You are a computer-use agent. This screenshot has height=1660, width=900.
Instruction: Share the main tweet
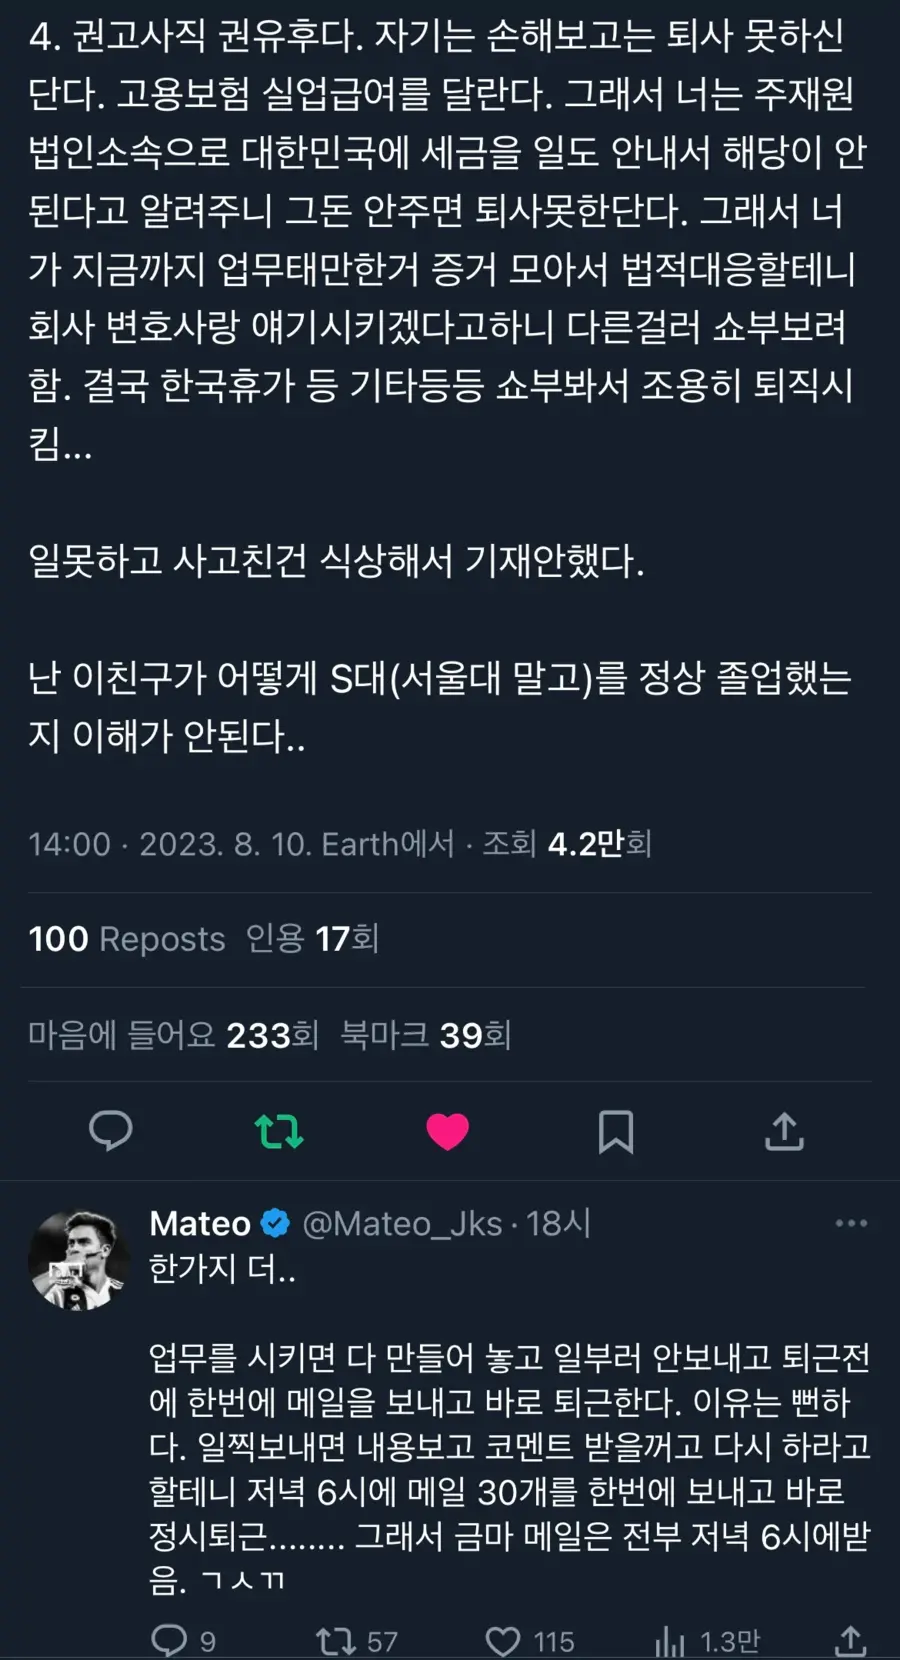pyautogui.click(x=784, y=1131)
